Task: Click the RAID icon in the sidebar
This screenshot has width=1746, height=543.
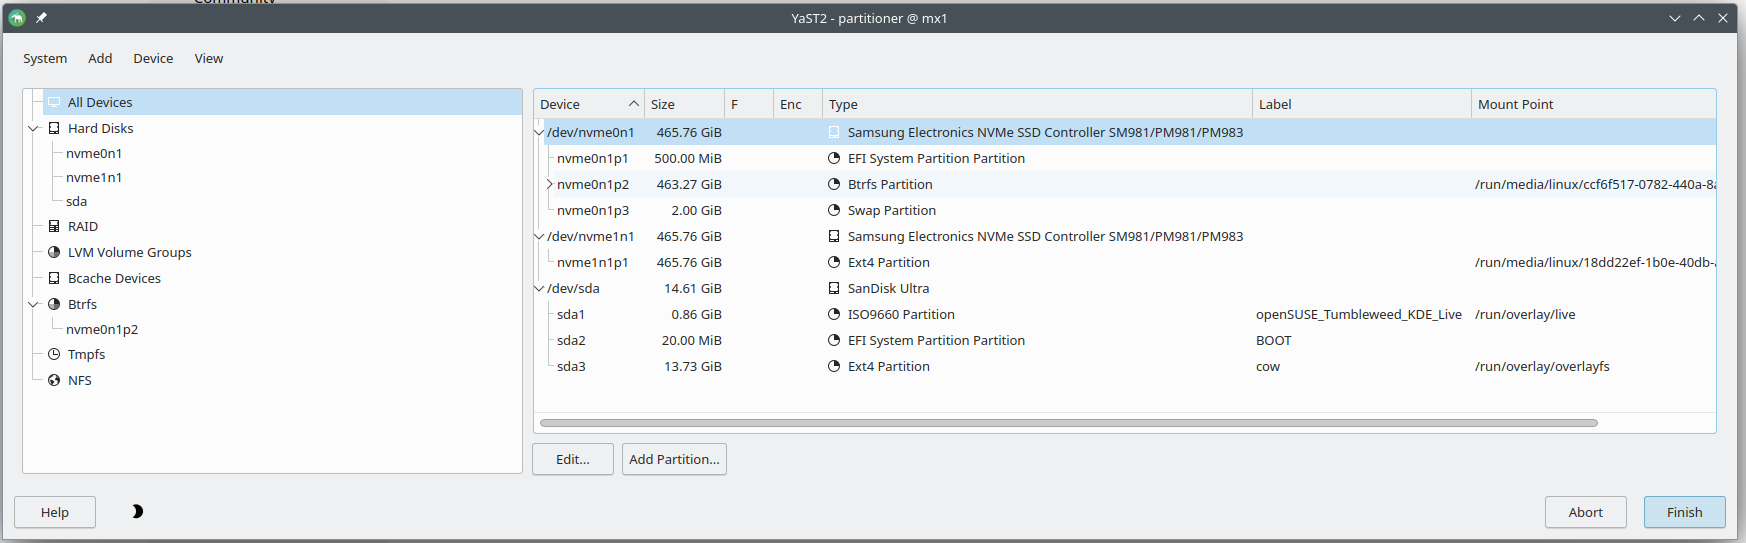Action: pos(54,226)
